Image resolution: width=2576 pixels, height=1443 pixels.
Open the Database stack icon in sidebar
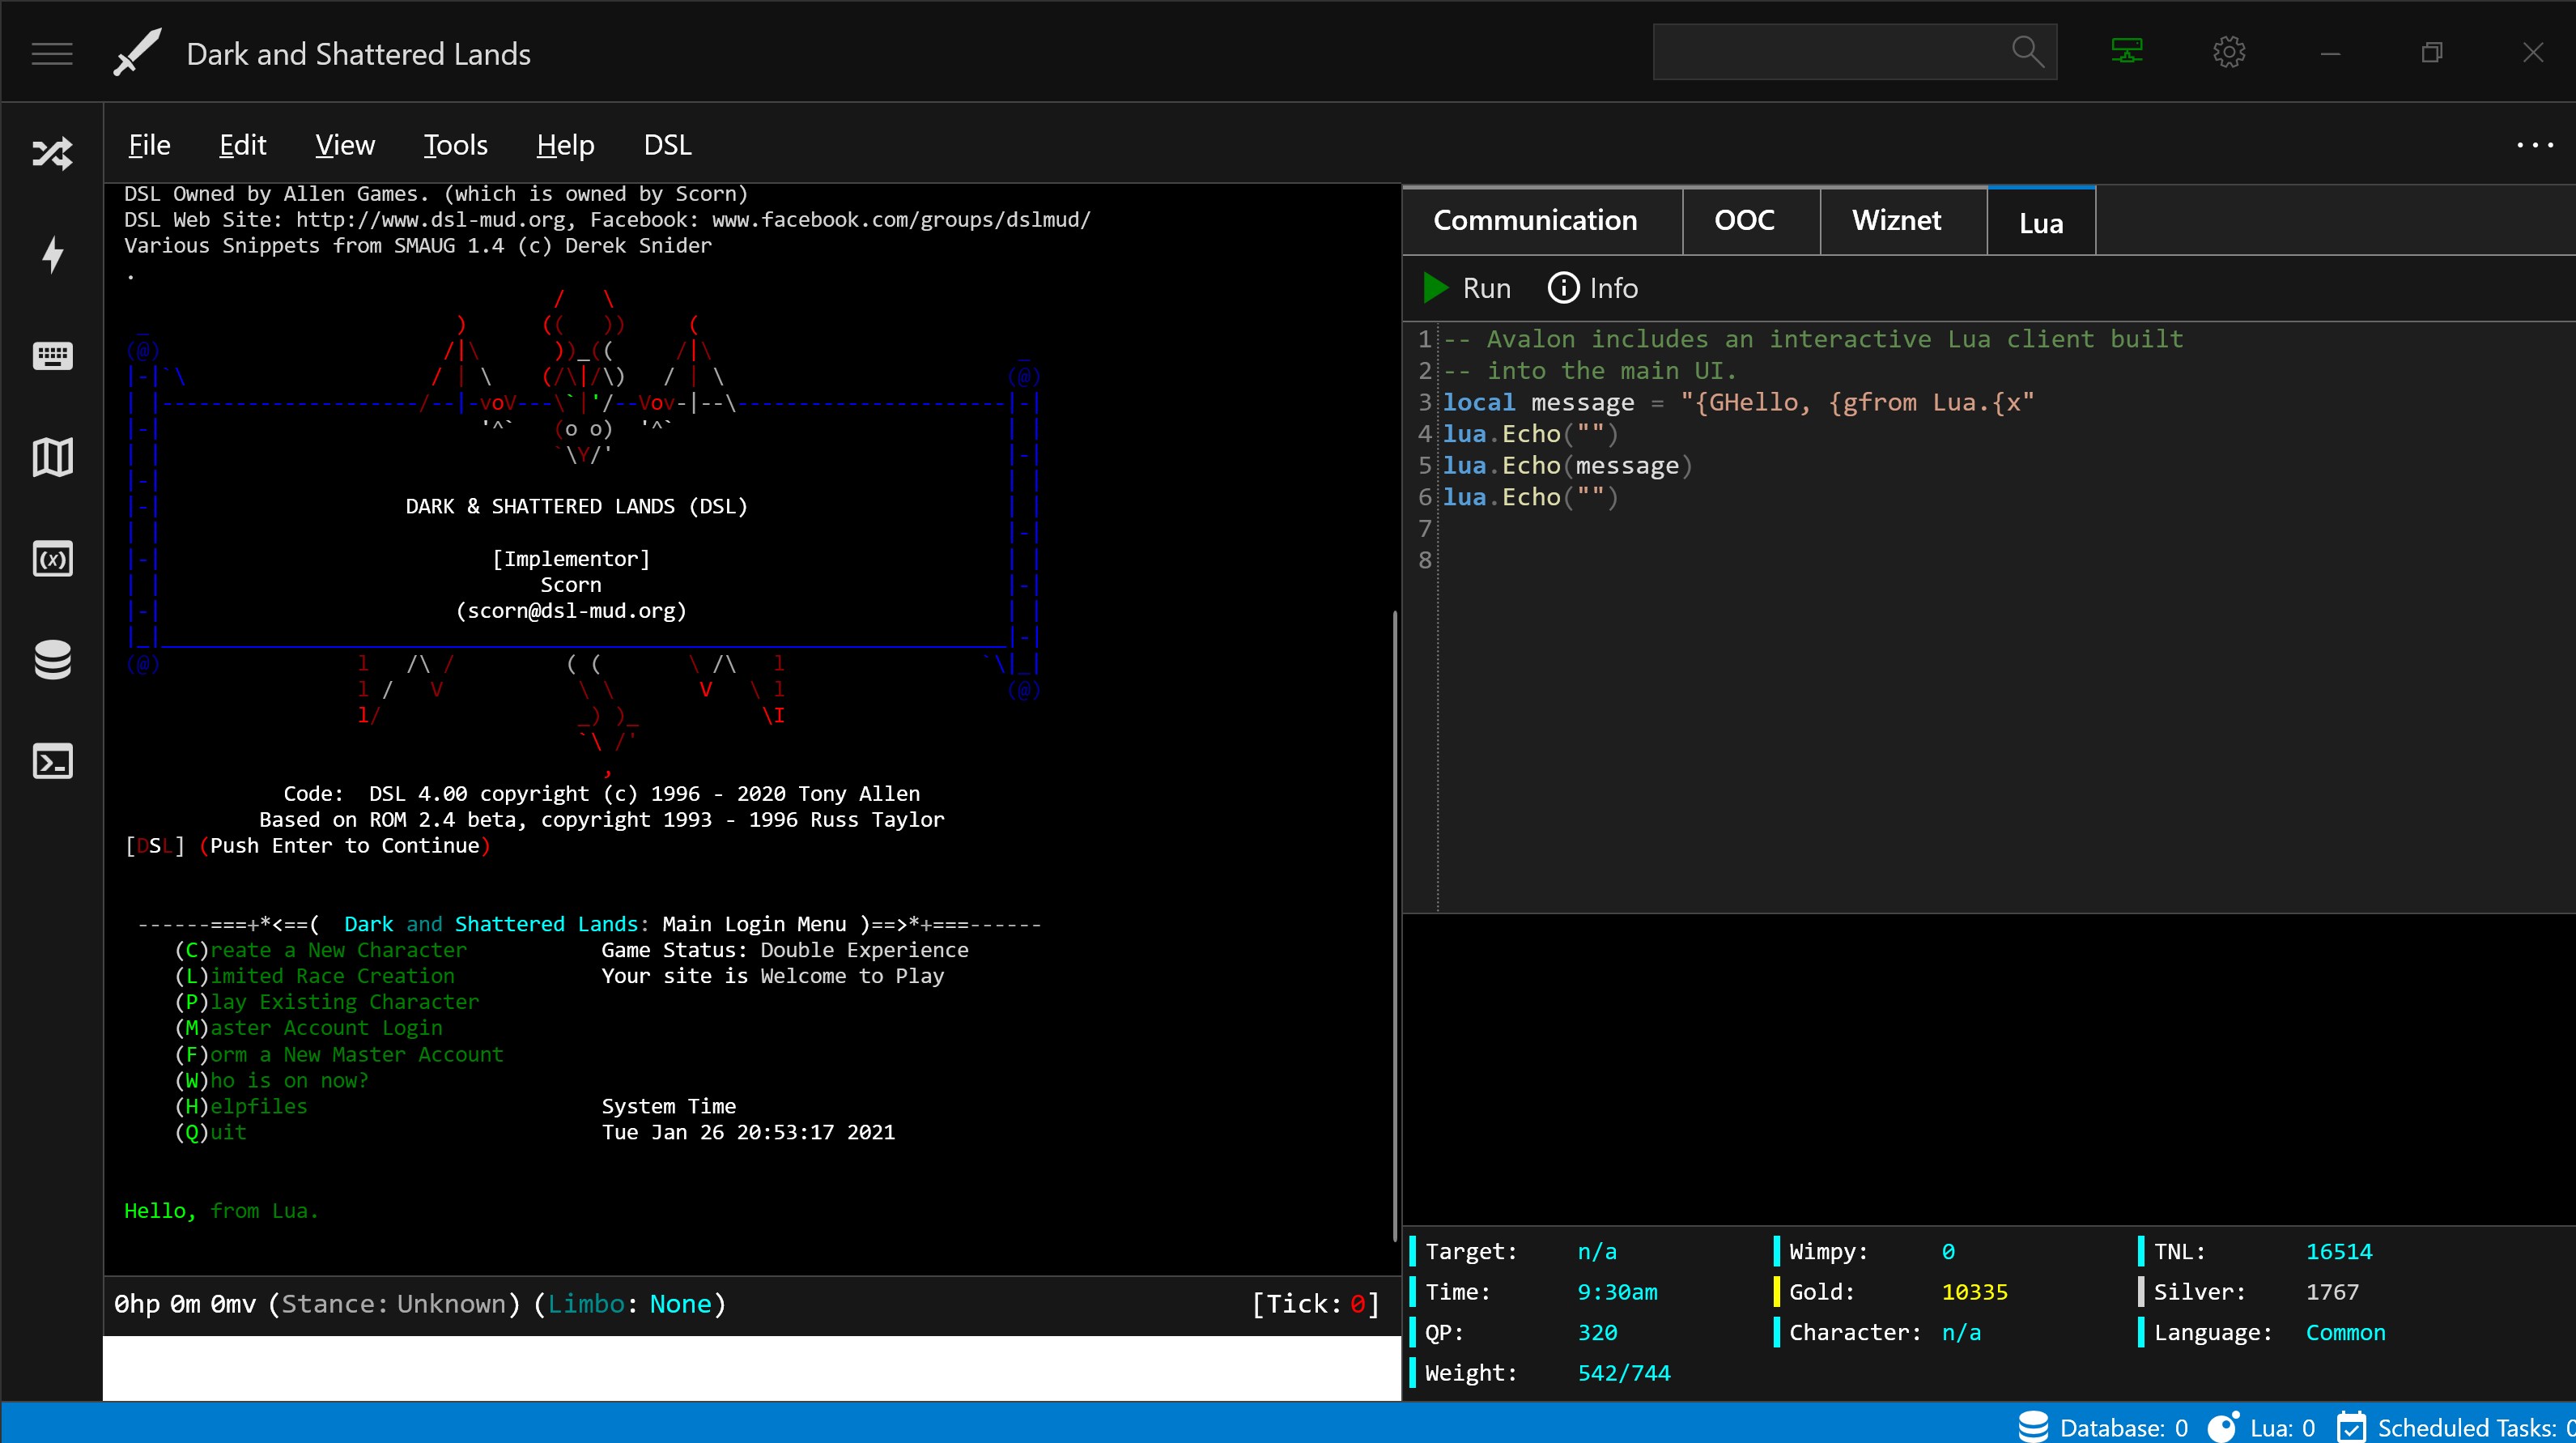[x=52, y=660]
